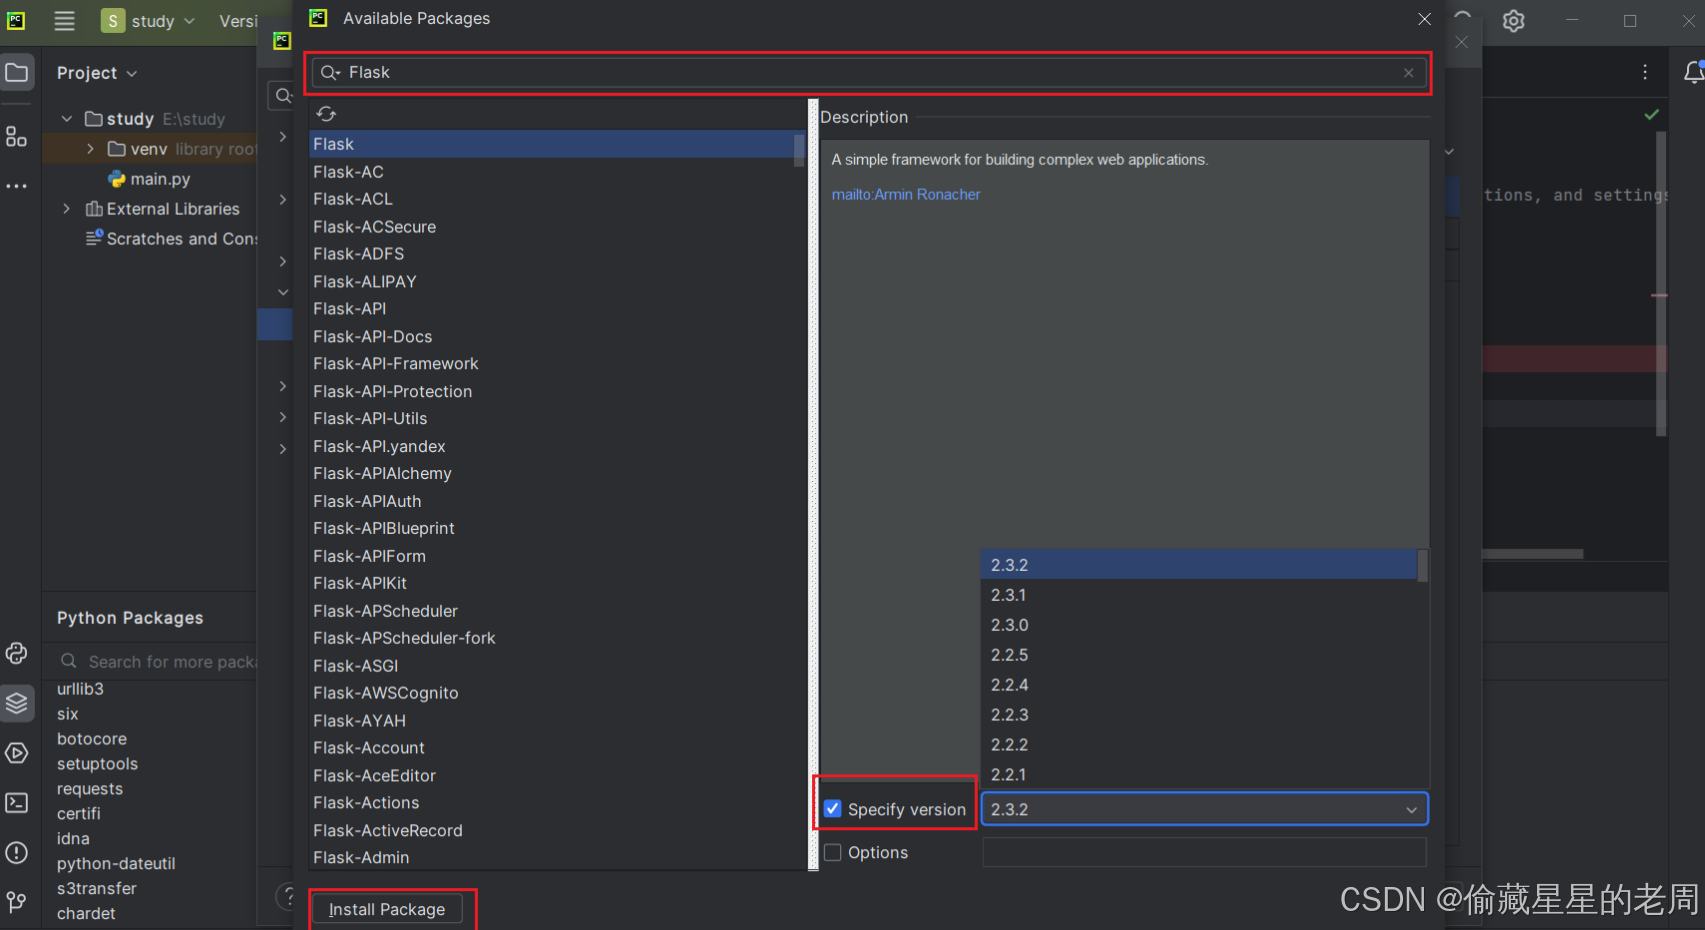The image size is (1705, 930).
Task: Expand External Libraries node
Action: click(x=67, y=209)
